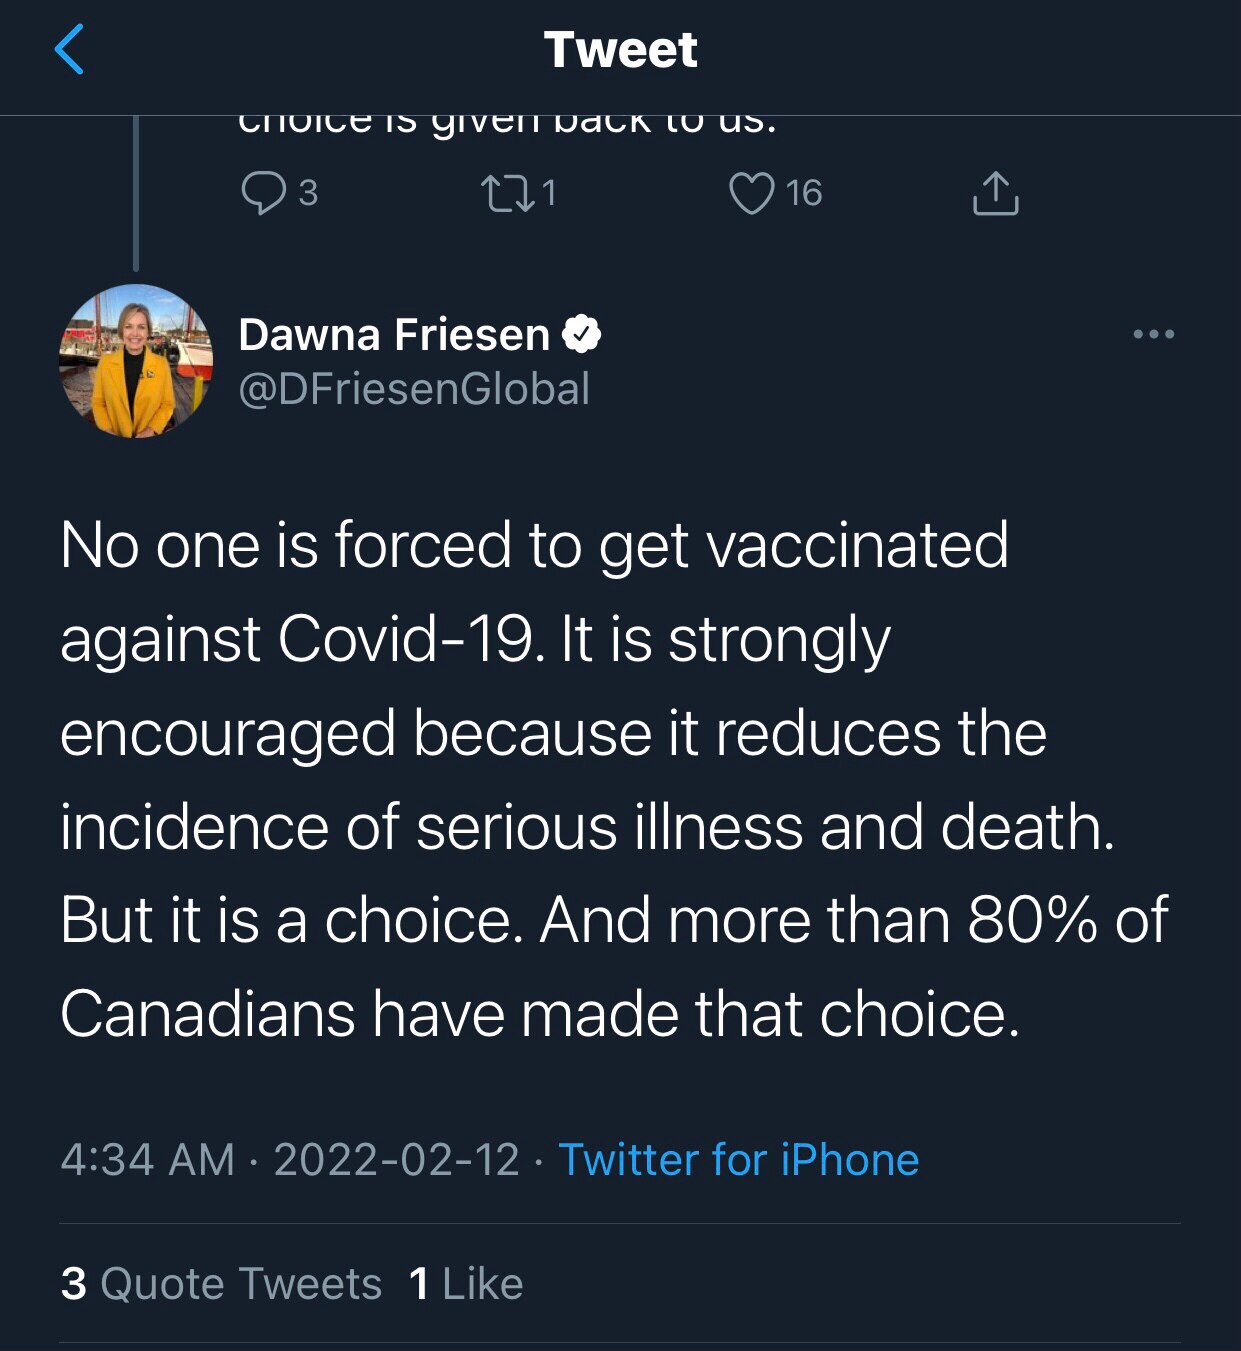Image resolution: width=1241 pixels, height=1351 pixels.
Task: Like the parent tweet with the heart icon
Action: 751,193
